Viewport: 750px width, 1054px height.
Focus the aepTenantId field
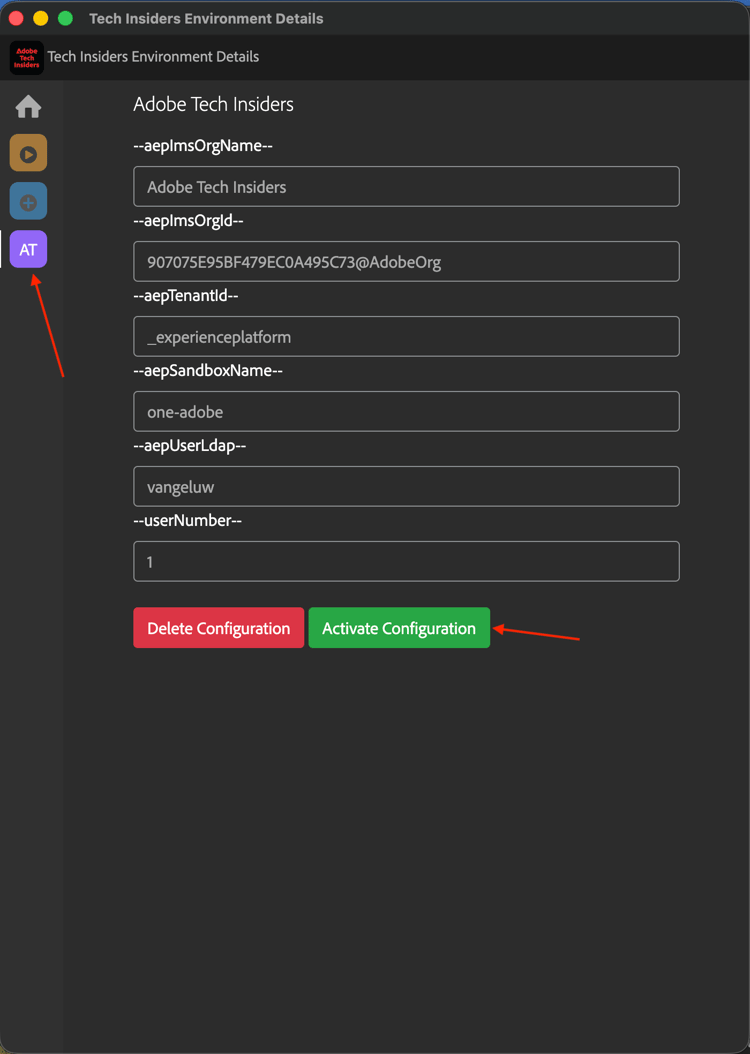tap(407, 336)
